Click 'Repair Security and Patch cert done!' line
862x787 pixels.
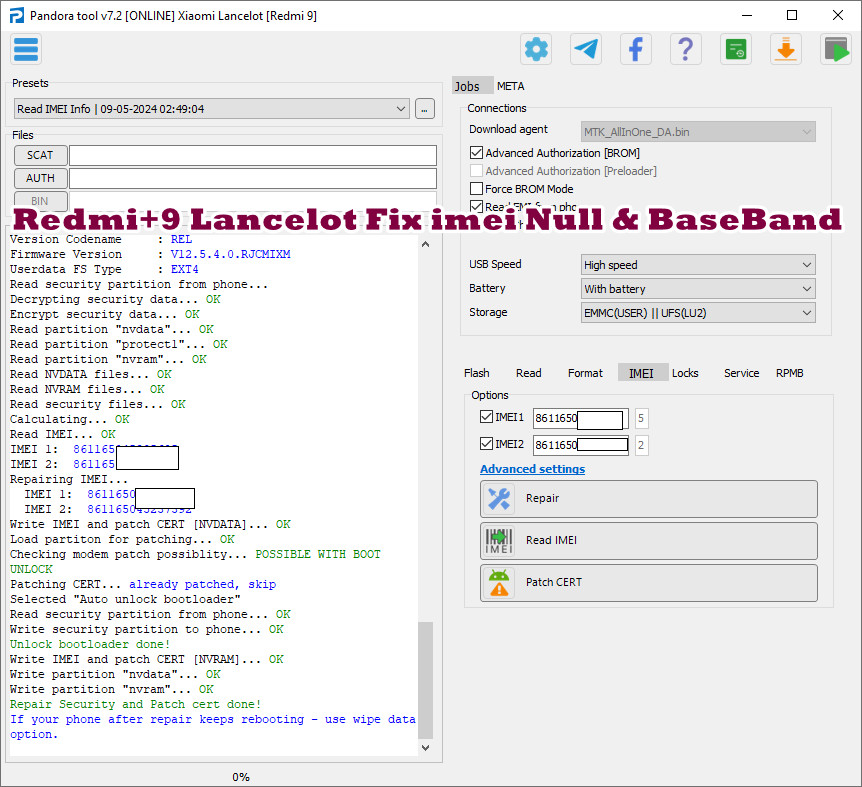[135, 705]
